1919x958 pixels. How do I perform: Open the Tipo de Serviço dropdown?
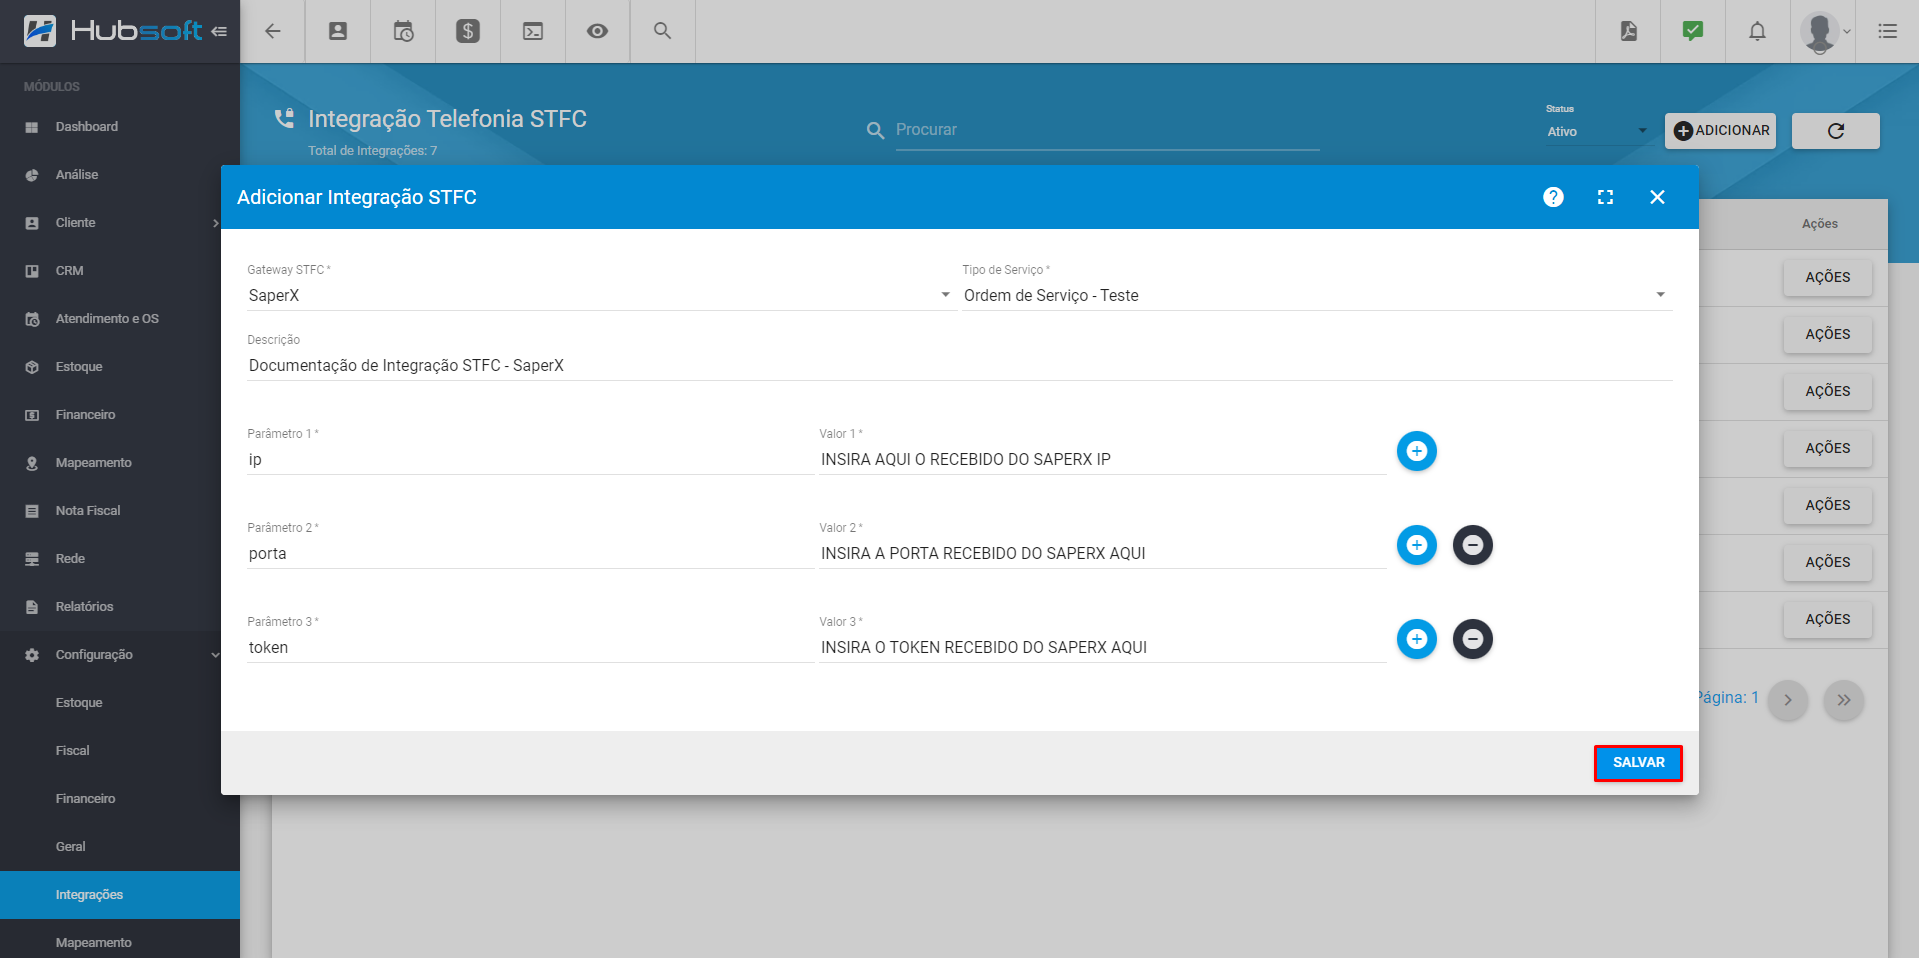1316,295
